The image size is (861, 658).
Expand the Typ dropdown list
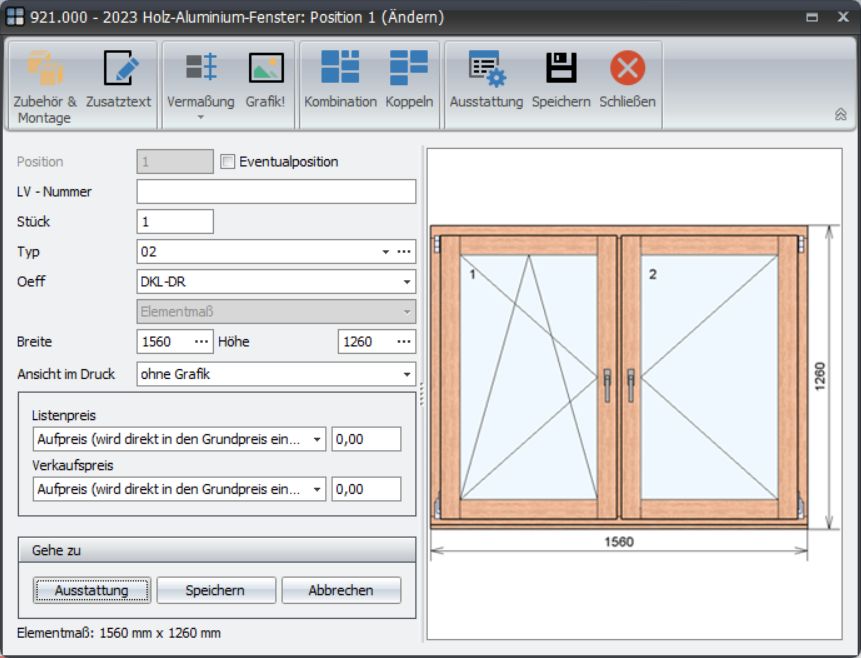click(x=386, y=252)
